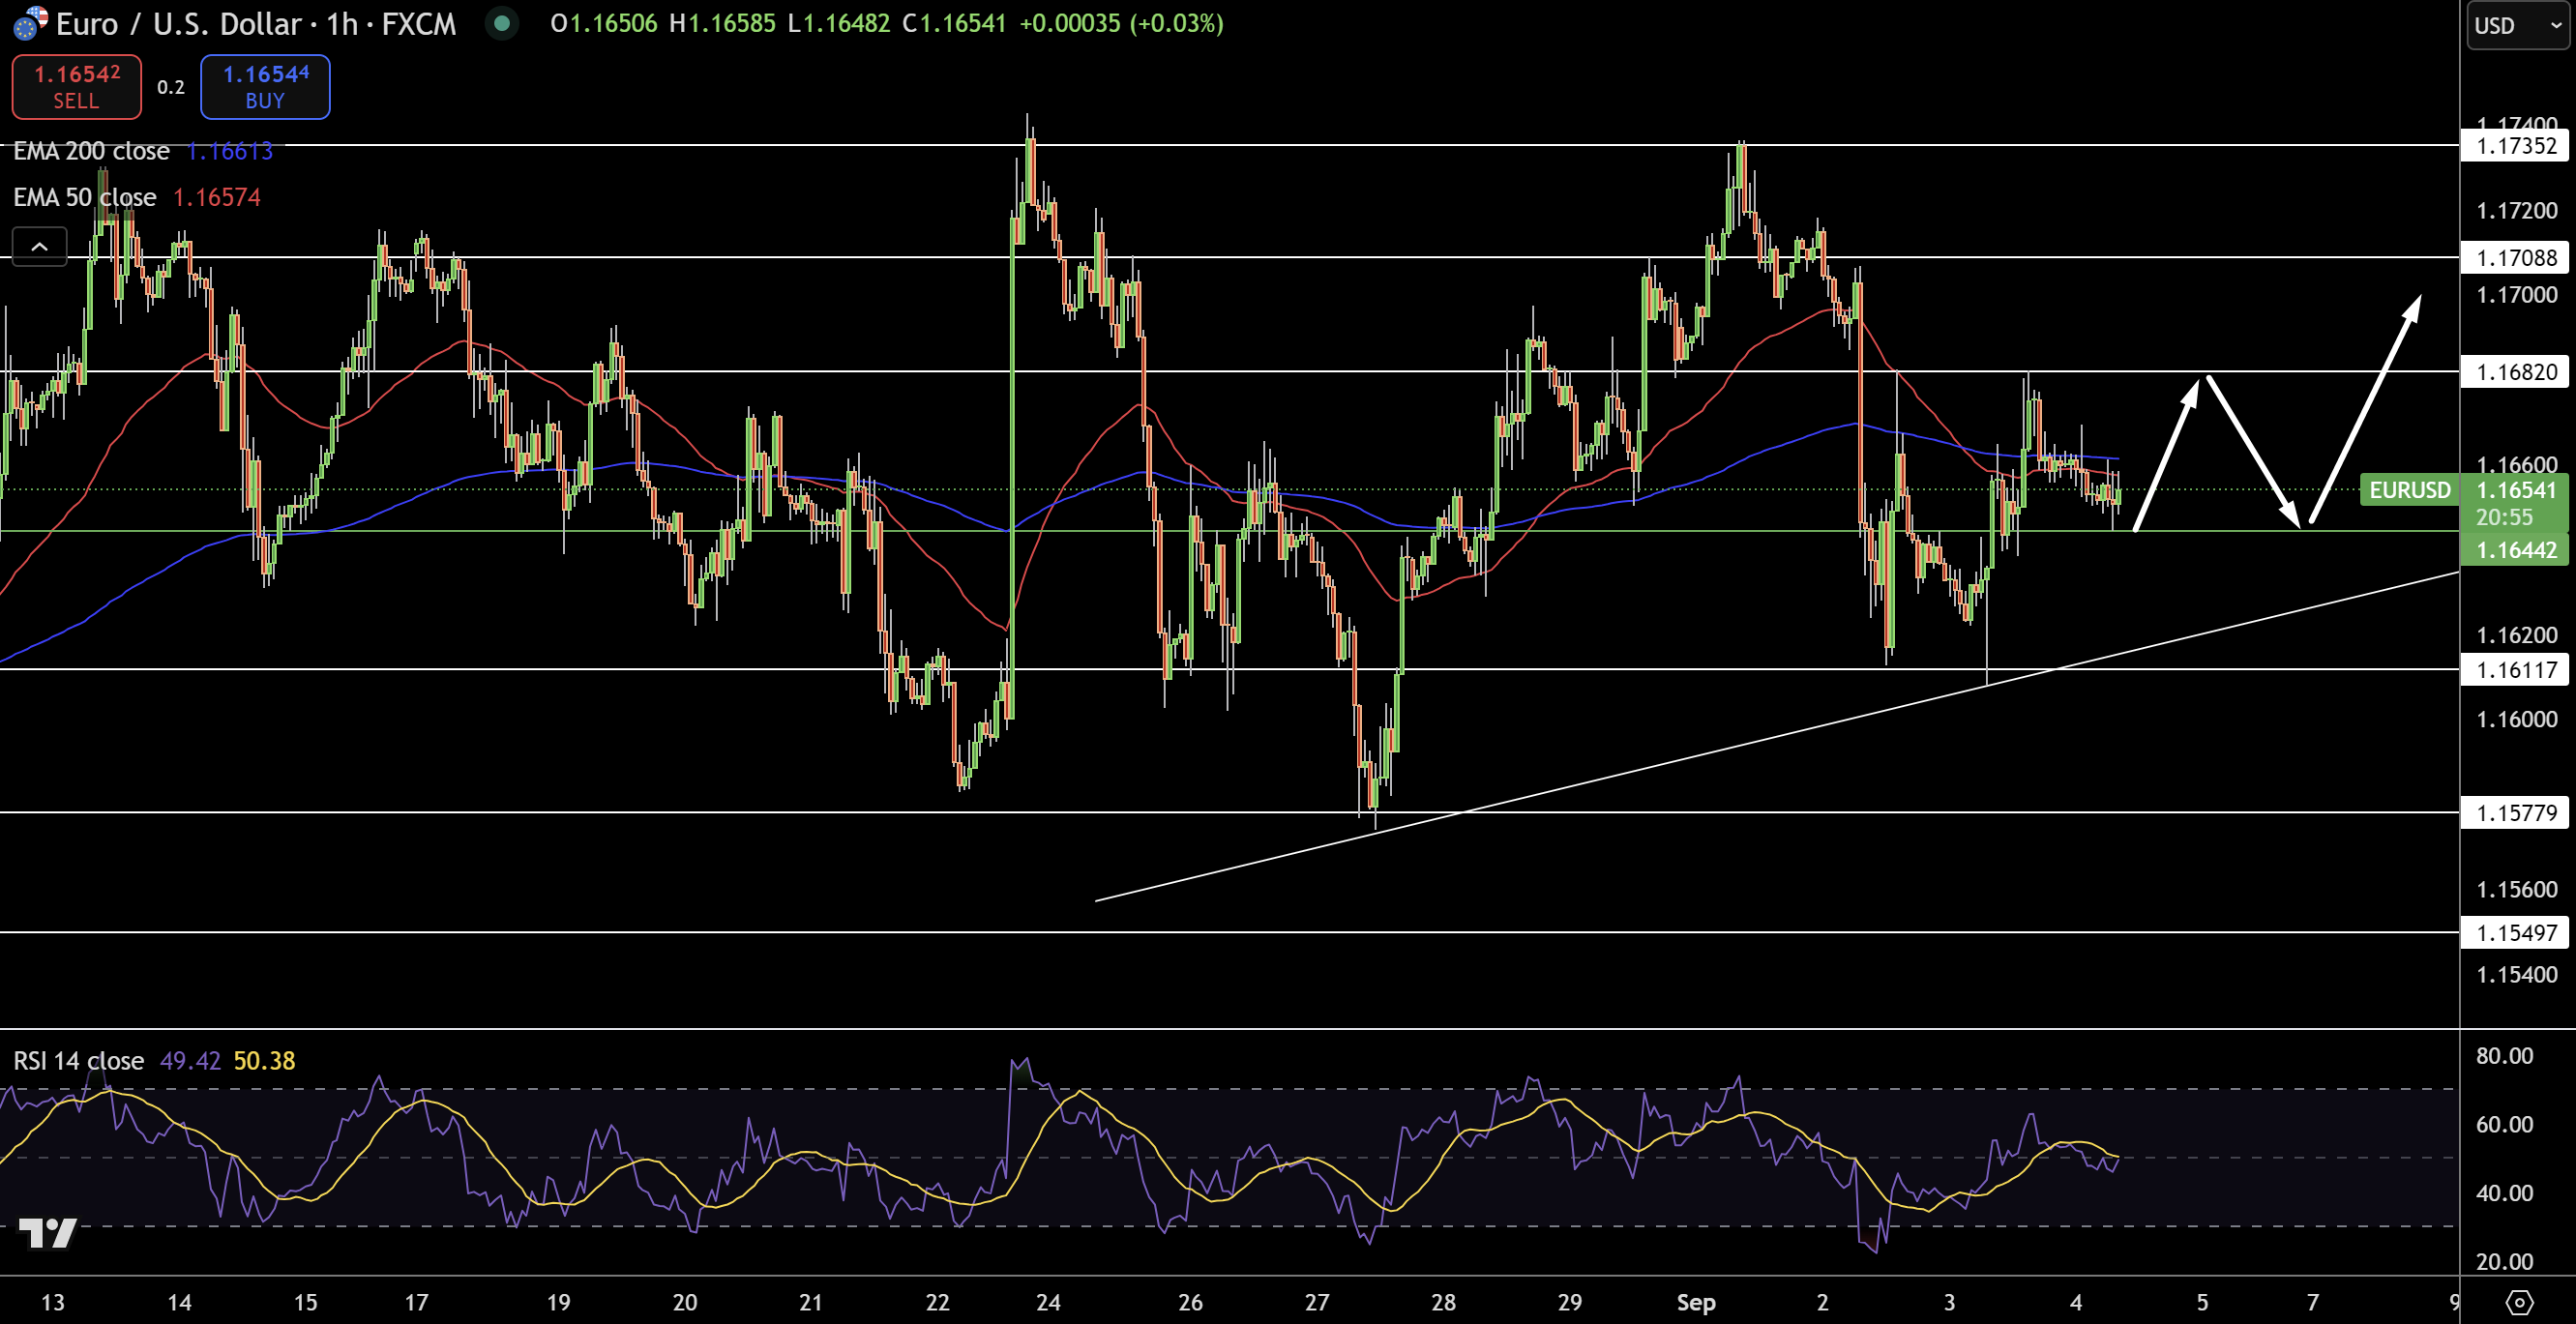Click the EMA 200 value 1.16613
This screenshot has height=1324, width=2576.
(x=229, y=151)
